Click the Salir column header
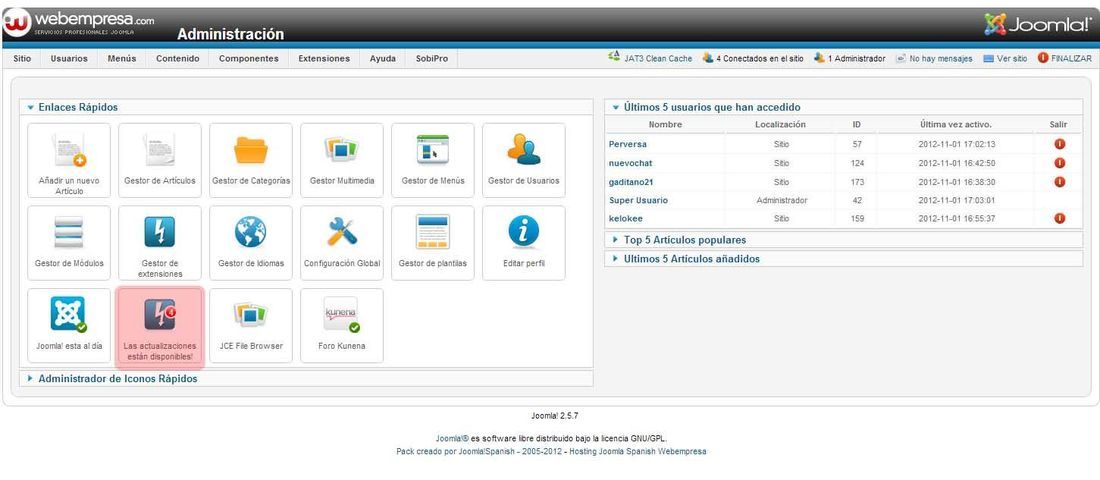Image resolution: width=1100 pixels, height=480 pixels. coord(1059,124)
